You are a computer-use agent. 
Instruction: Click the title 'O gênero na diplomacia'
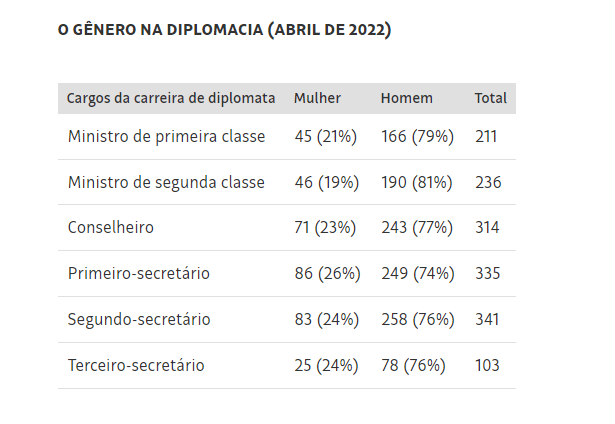pos(225,30)
